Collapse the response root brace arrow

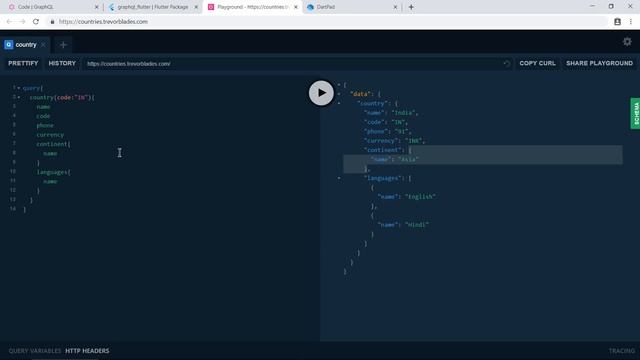click(339, 85)
